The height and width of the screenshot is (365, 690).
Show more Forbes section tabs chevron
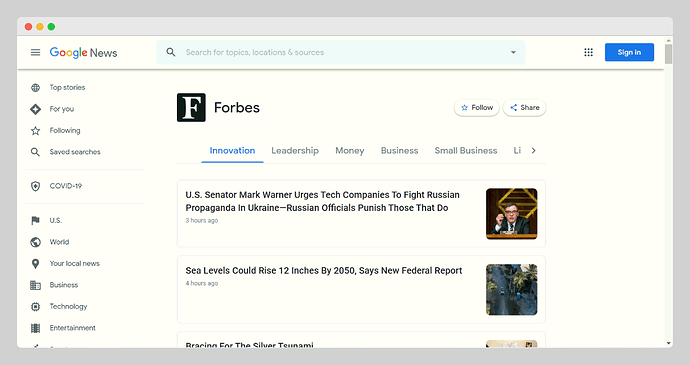tap(533, 151)
